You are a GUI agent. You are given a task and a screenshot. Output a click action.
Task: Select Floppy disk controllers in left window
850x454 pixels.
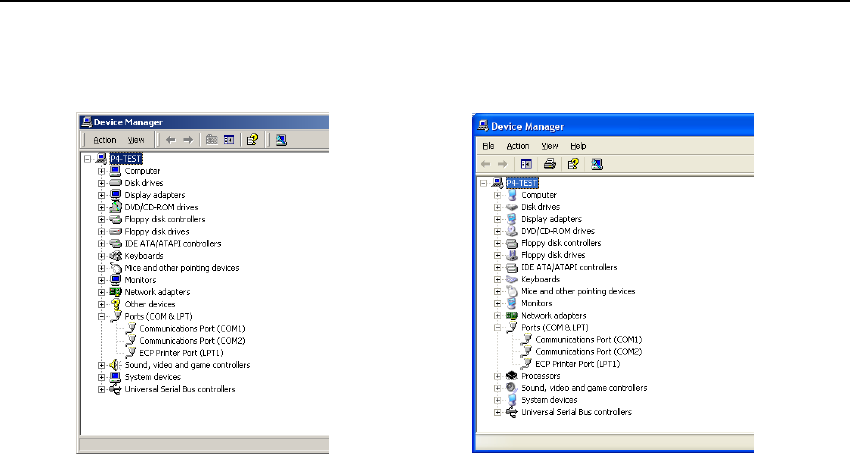click(165, 220)
